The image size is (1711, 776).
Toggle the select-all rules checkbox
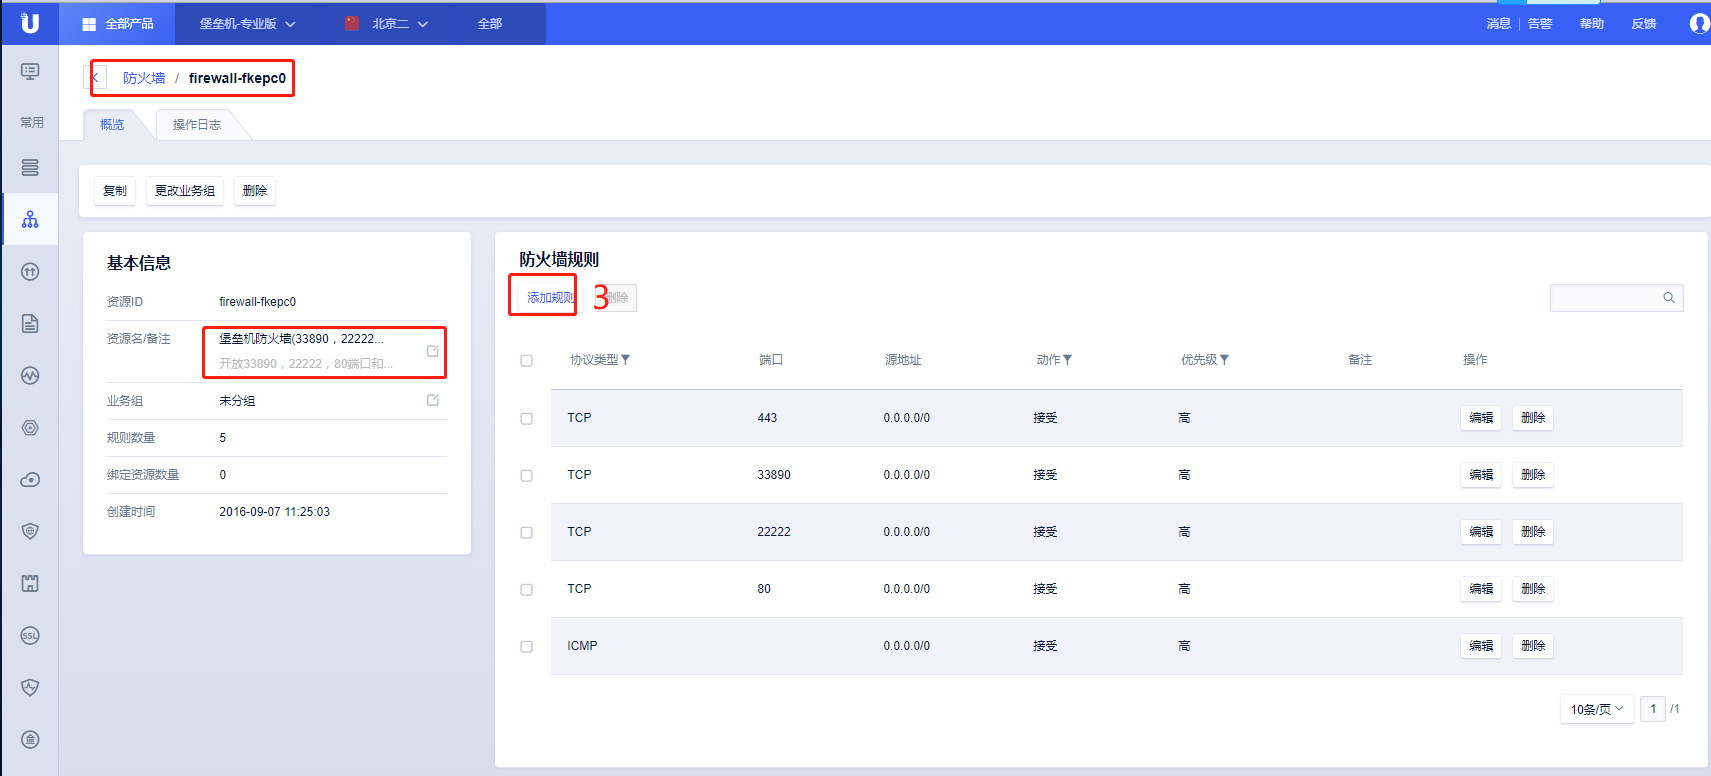tap(526, 361)
